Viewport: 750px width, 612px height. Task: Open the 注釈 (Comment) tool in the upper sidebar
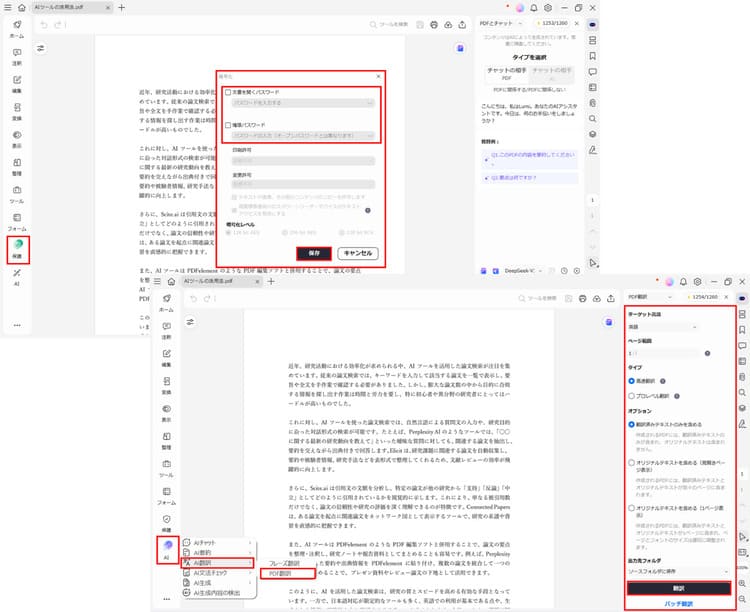tap(17, 57)
